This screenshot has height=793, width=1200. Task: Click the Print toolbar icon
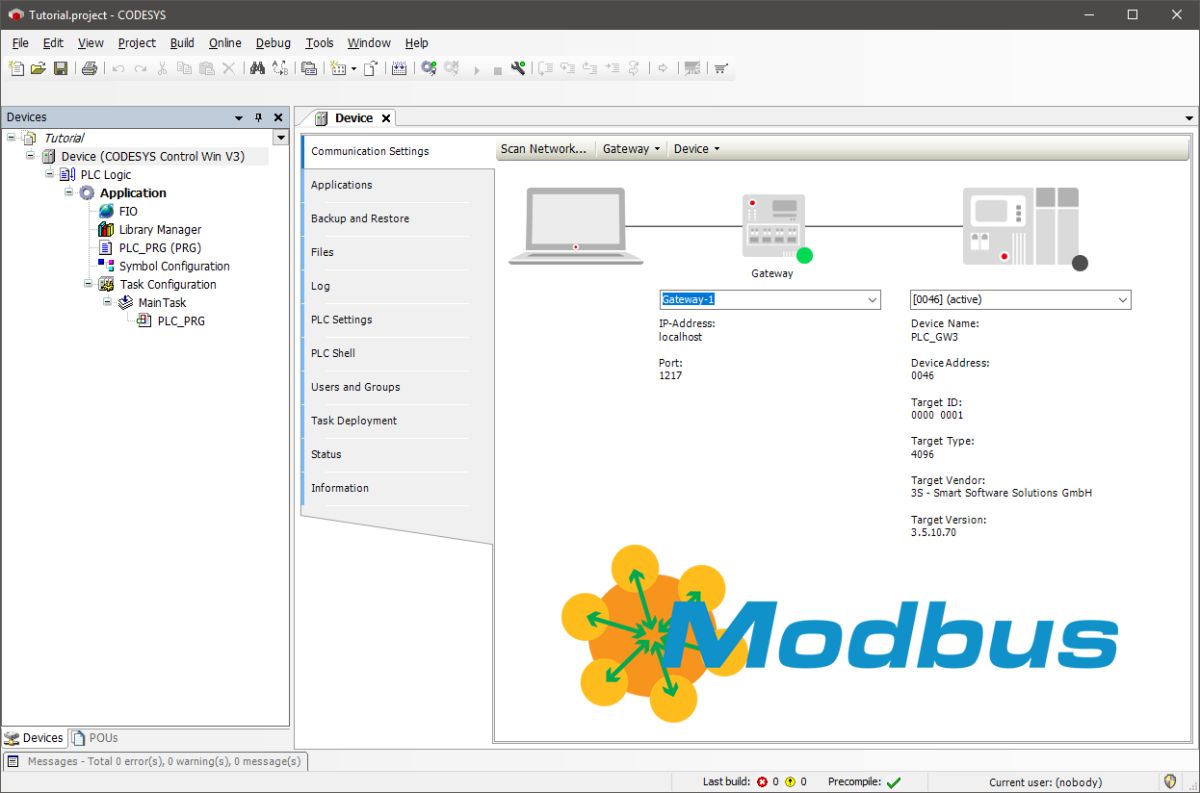(x=90, y=68)
